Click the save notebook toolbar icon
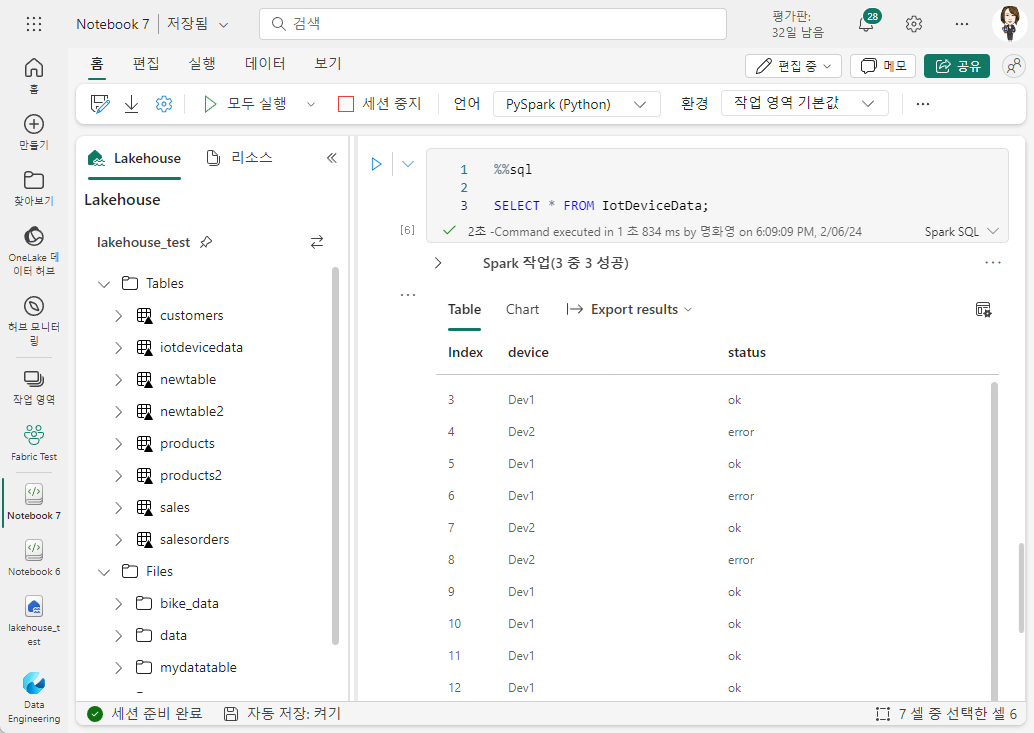The image size is (1034, 733). tap(100, 104)
